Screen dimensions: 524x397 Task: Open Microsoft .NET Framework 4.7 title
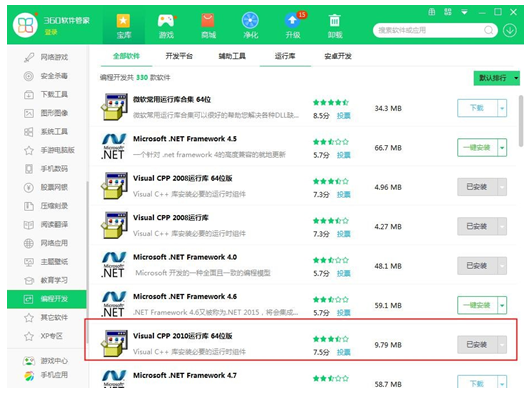pos(184,375)
